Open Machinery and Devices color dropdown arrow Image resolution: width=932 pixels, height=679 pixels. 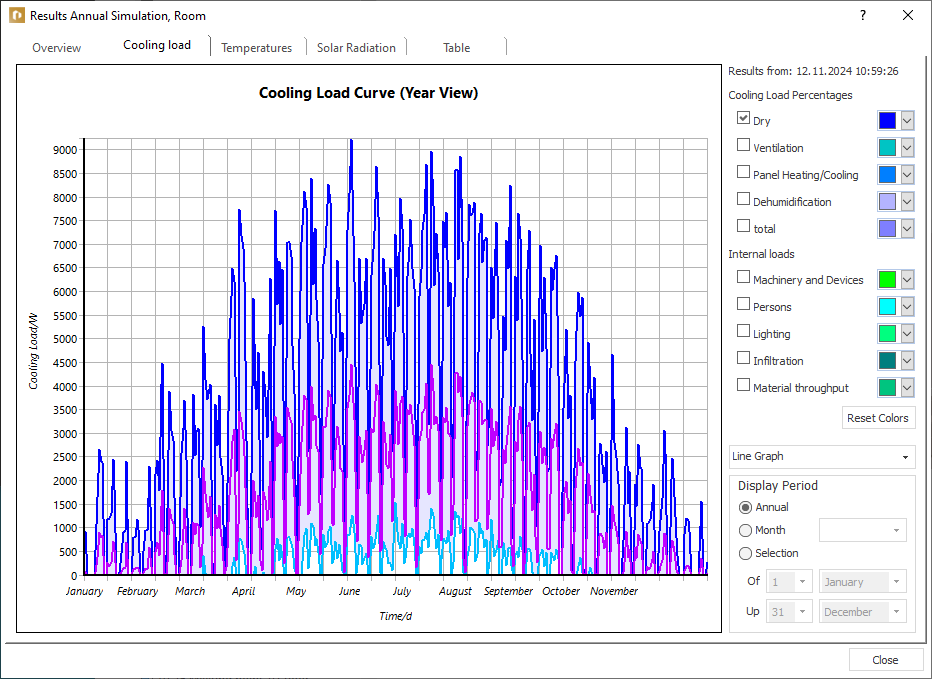click(907, 279)
